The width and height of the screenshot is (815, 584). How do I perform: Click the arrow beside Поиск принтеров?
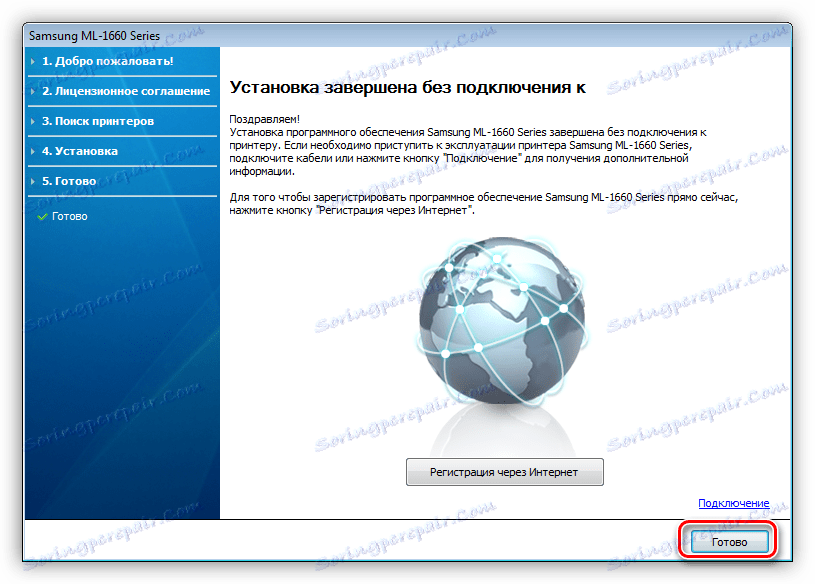pos(33,122)
